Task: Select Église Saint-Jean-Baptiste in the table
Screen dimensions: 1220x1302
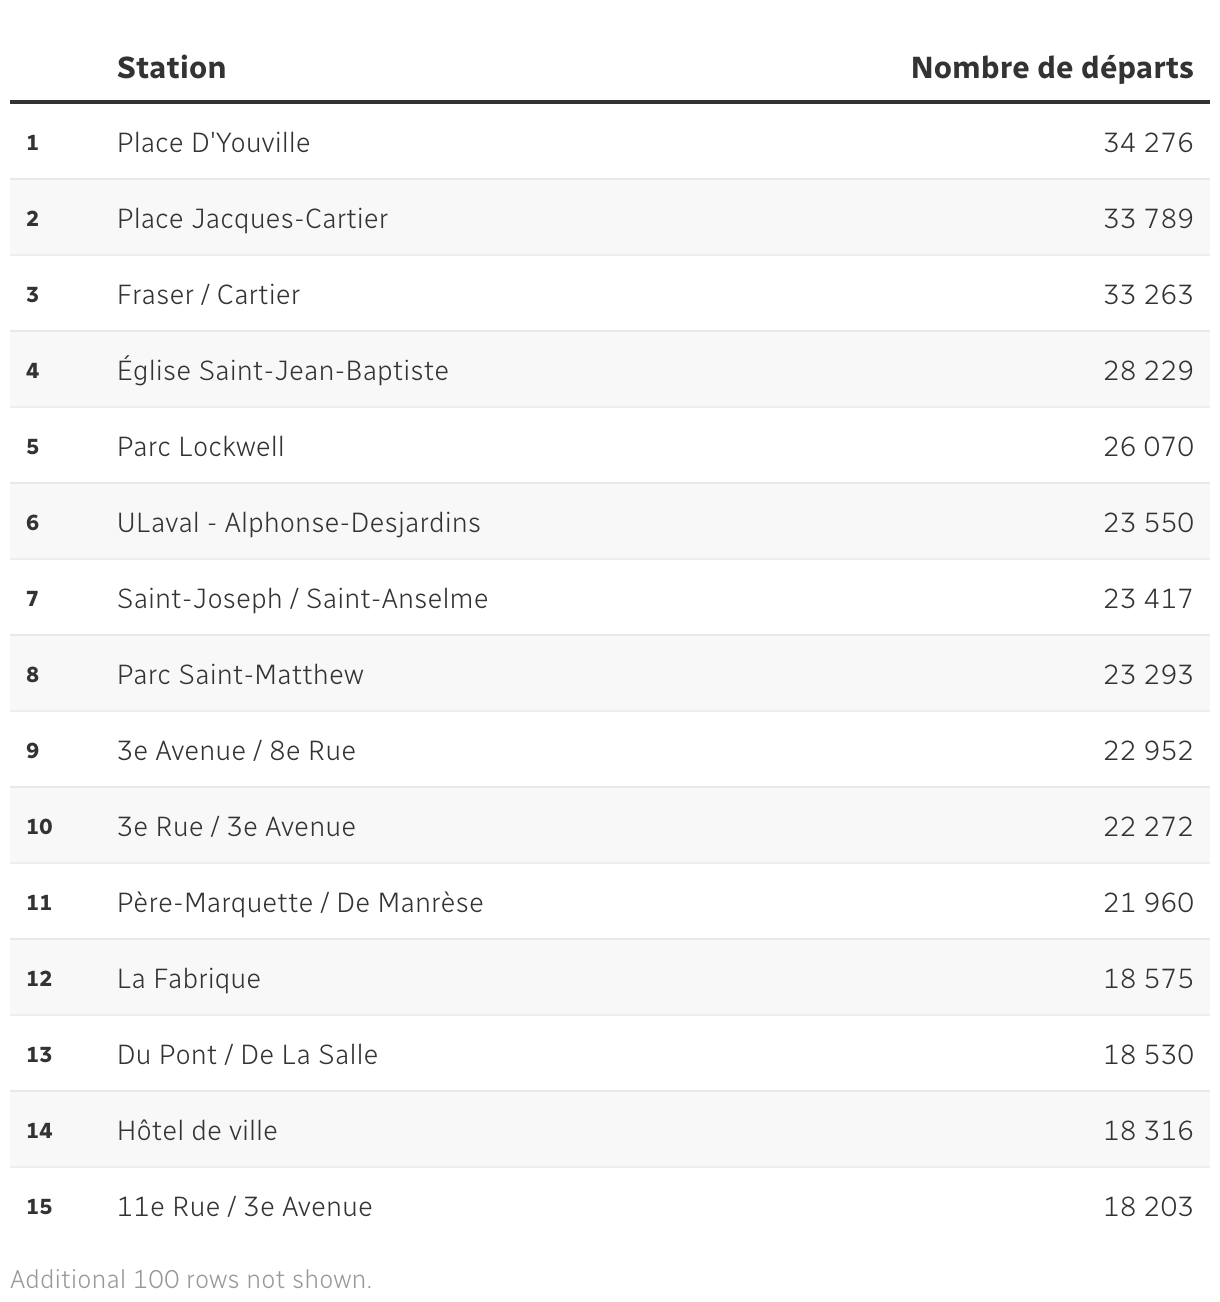Action: click(282, 371)
